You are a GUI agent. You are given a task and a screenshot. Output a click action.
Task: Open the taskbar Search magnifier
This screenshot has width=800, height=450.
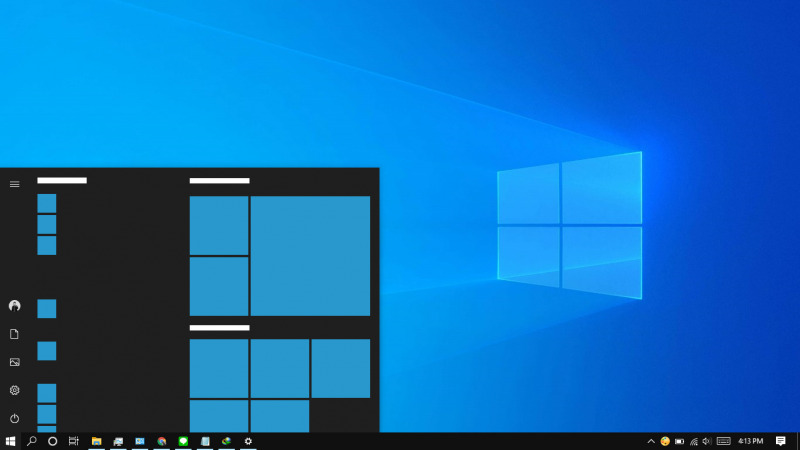[32, 441]
